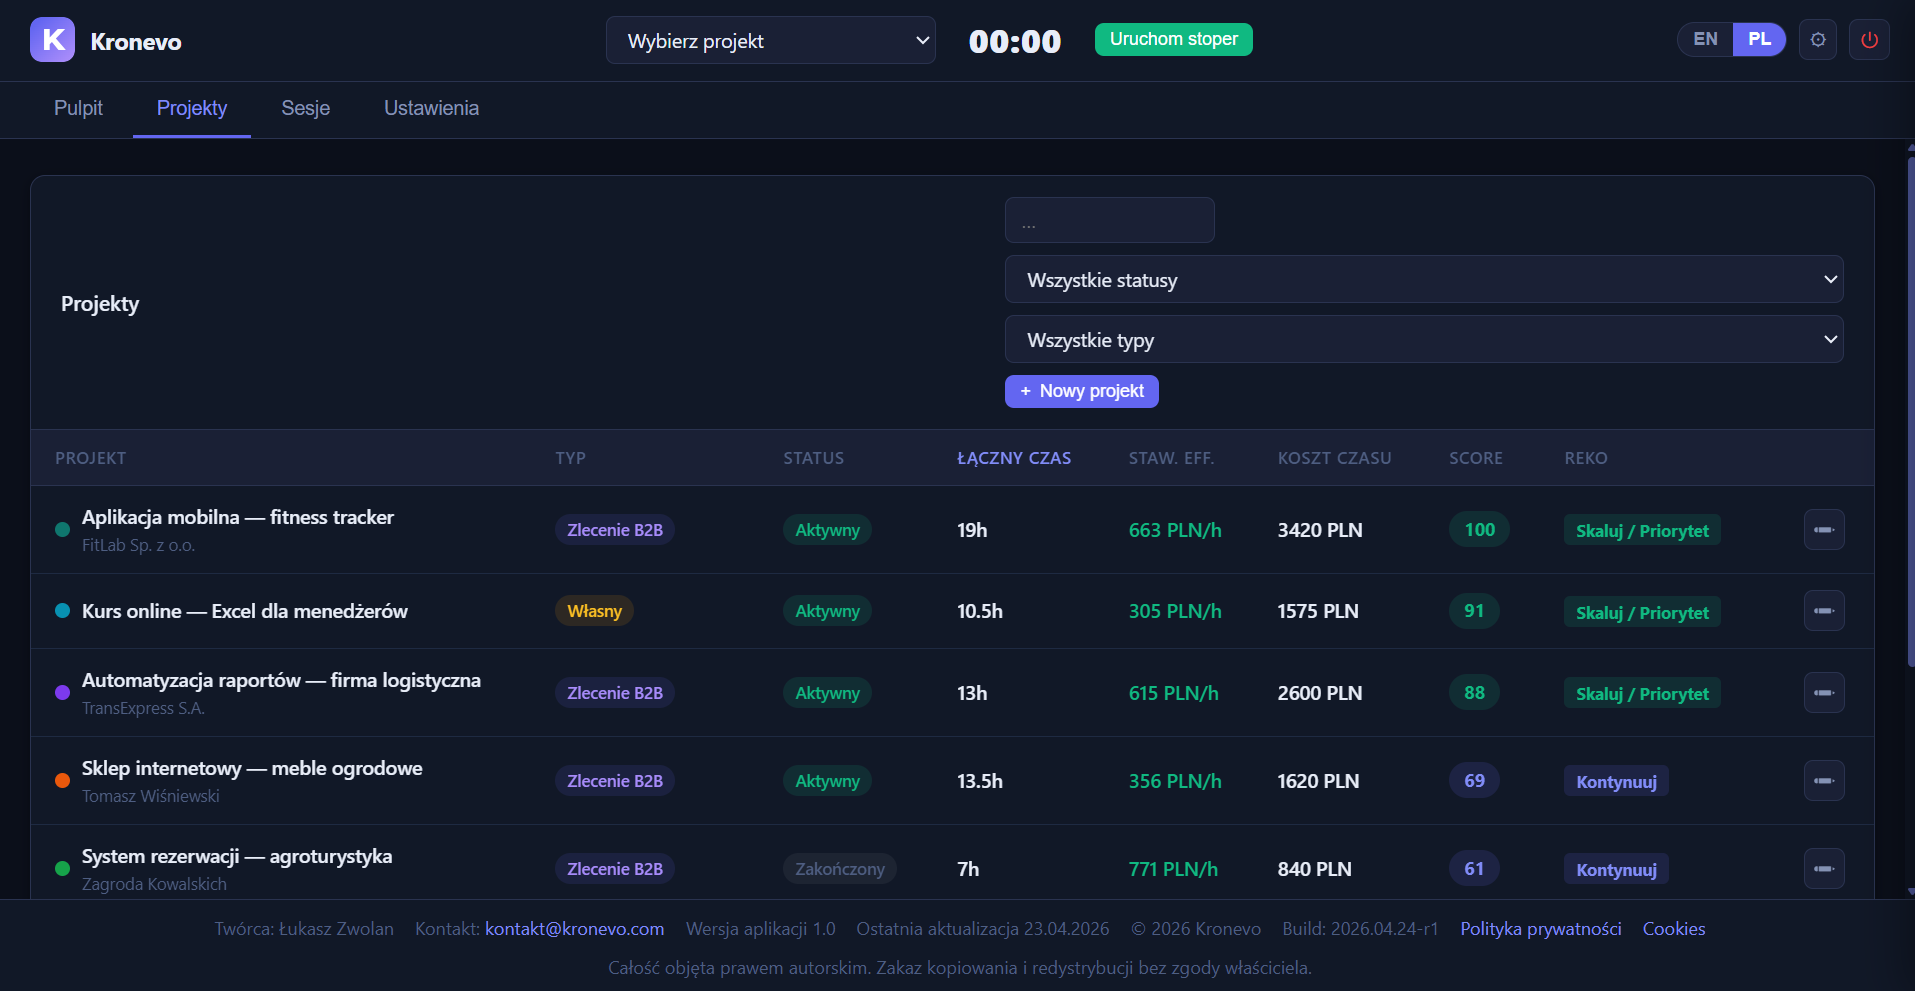Open the Wszystkie statusy filter dropdown

click(x=1424, y=280)
